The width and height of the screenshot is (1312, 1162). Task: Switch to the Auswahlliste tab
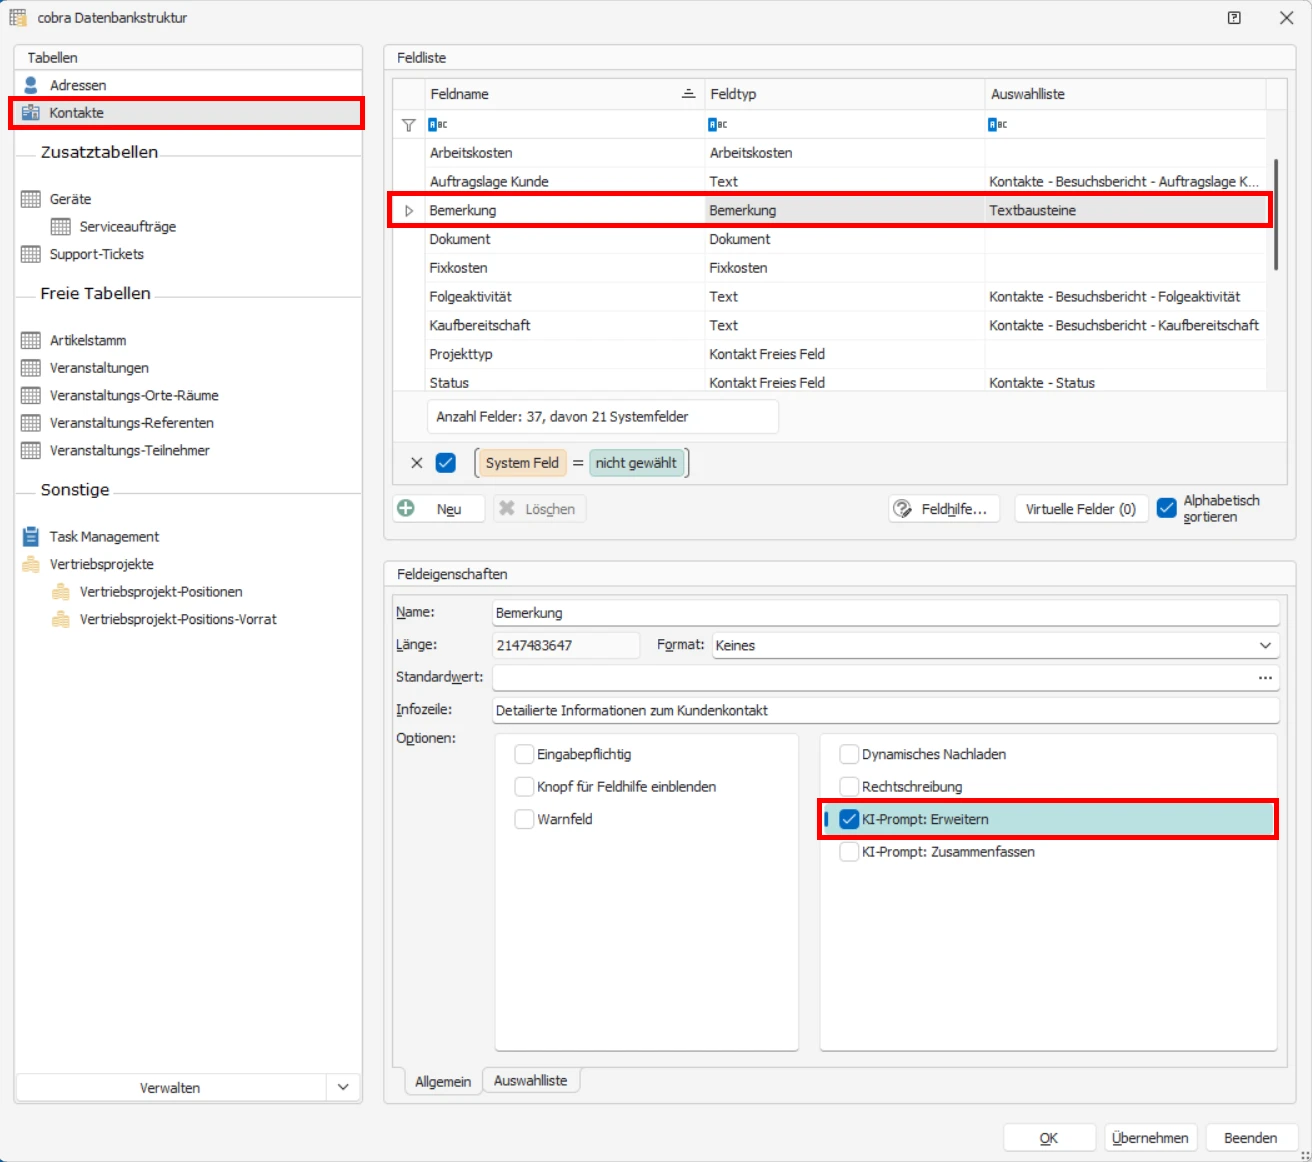530,1081
